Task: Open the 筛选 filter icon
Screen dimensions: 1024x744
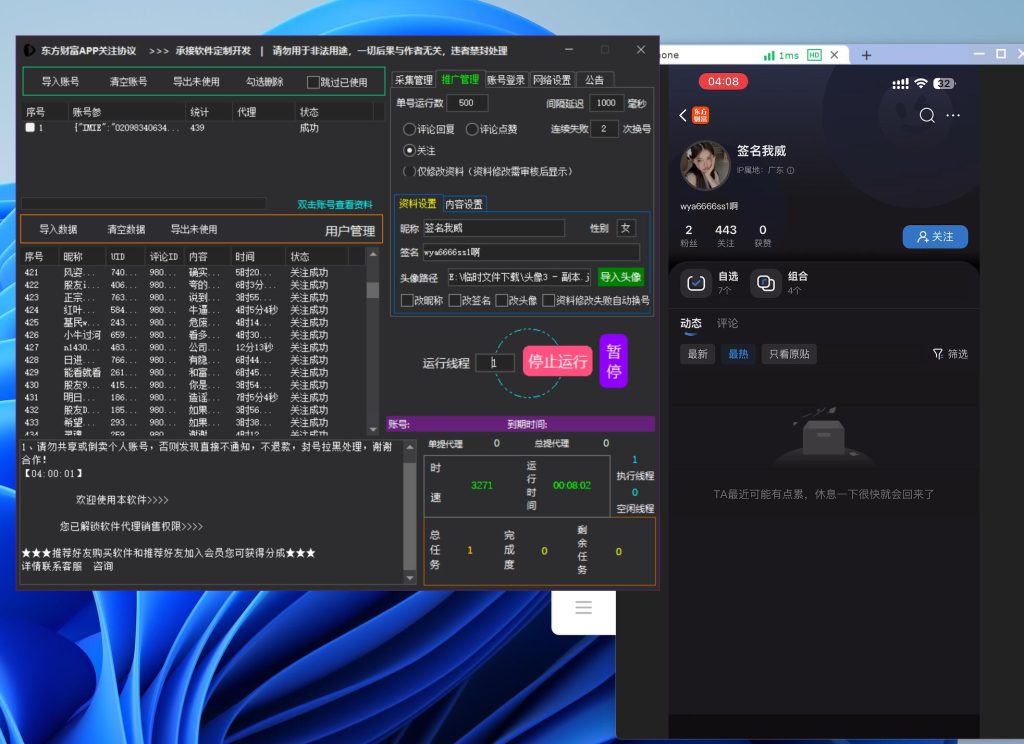Action: 938,354
